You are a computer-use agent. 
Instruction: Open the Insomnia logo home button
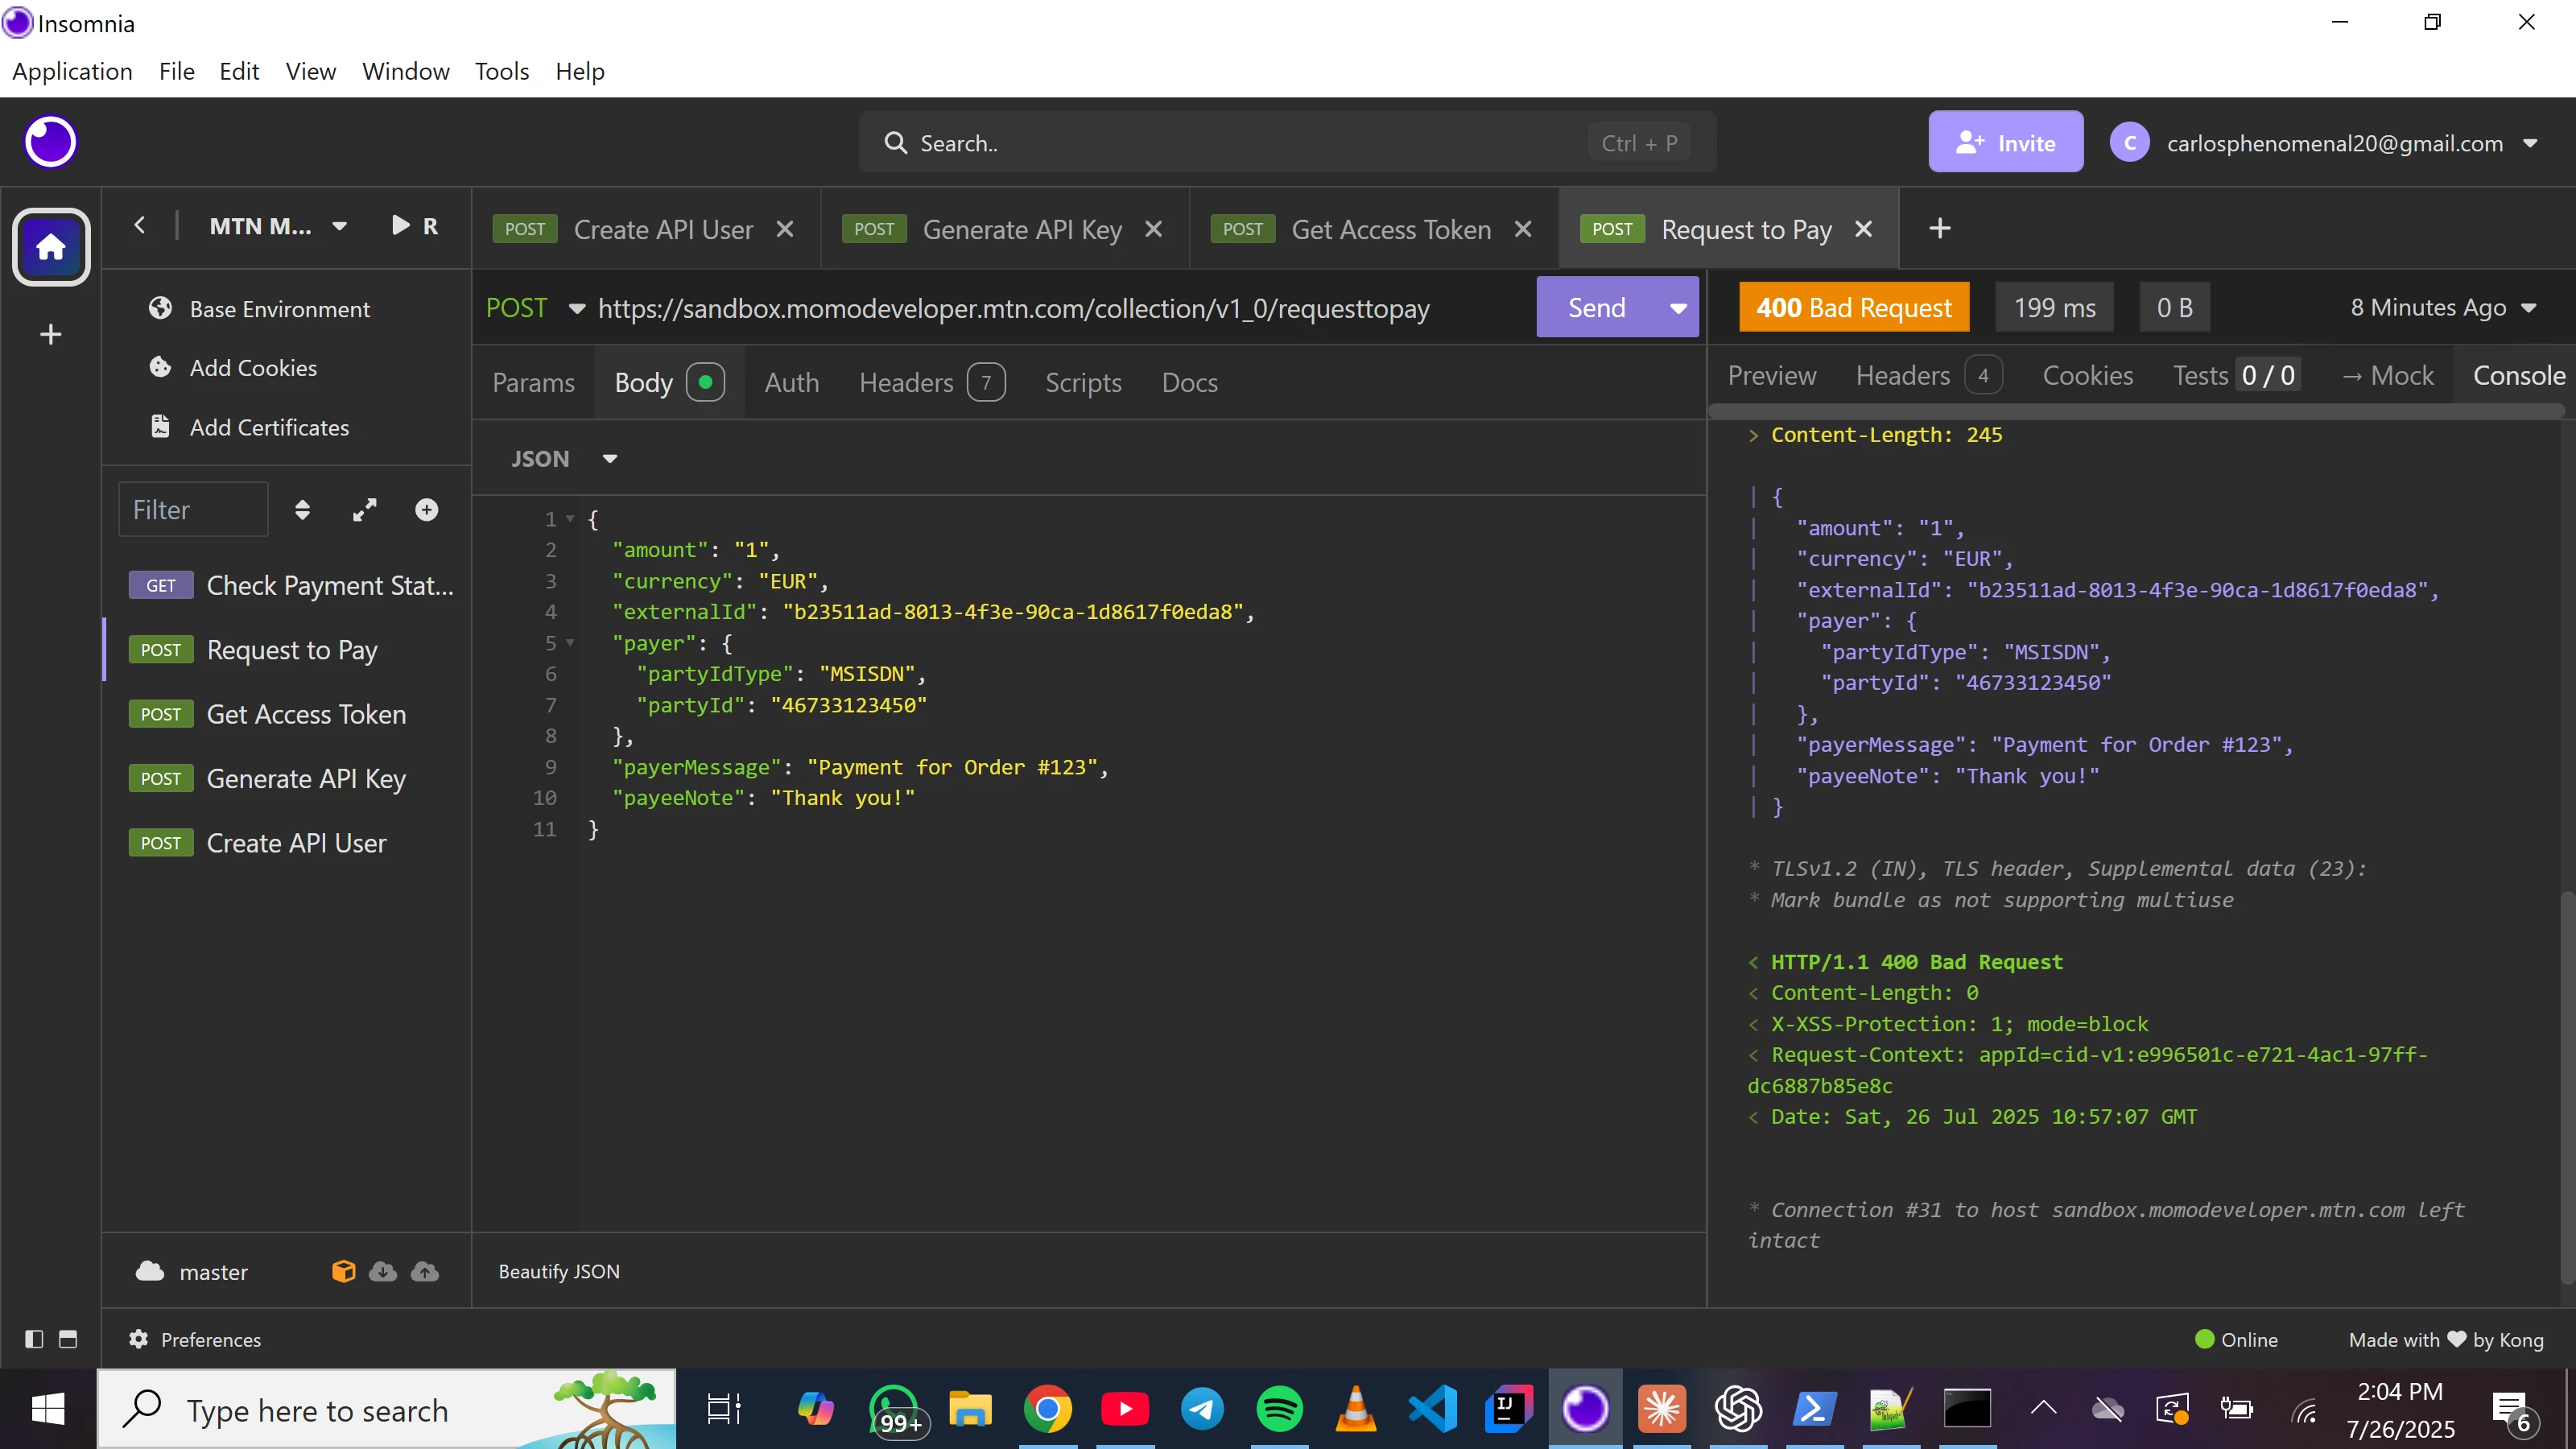pos(50,142)
